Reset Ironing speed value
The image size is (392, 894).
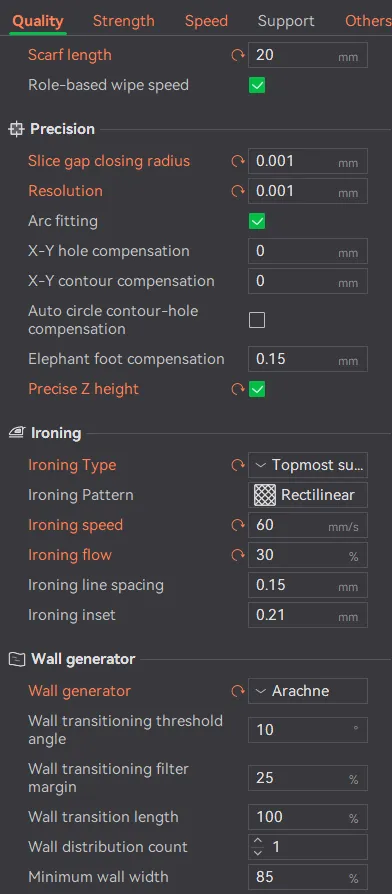(x=238, y=525)
